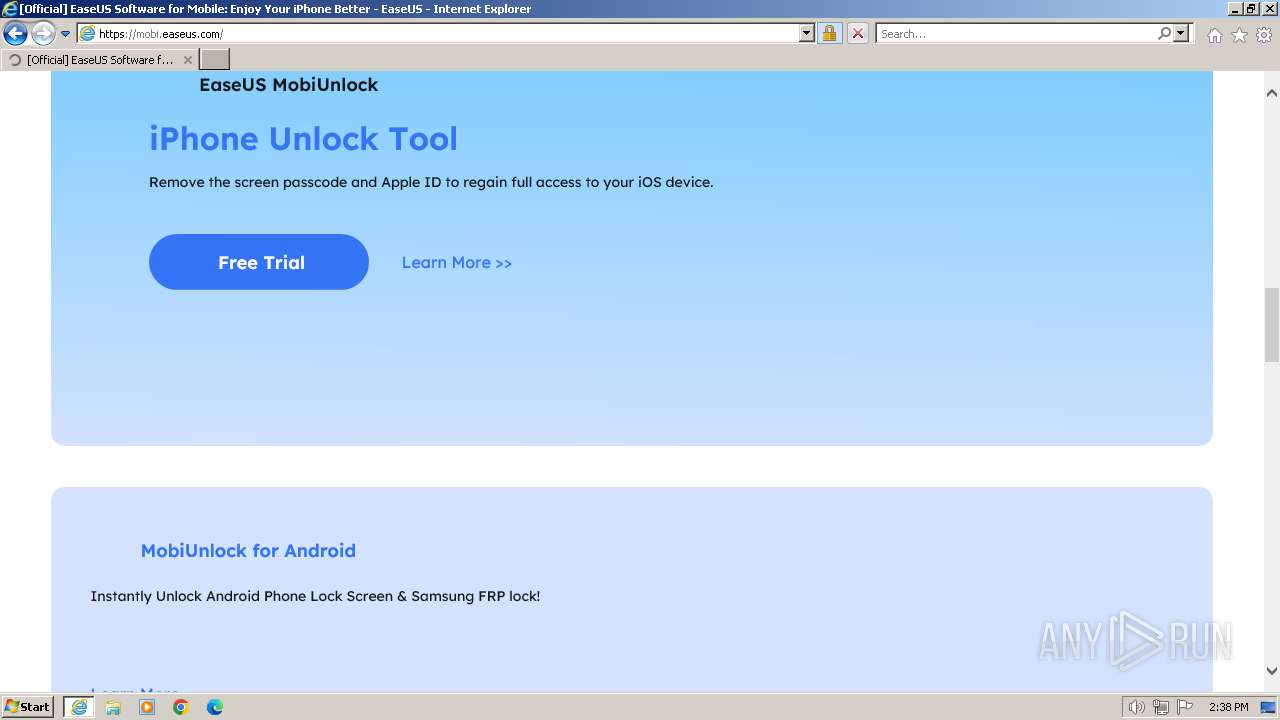Viewport: 1280px width, 720px height.
Task: Click inside the Search box
Action: coord(1015,34)
